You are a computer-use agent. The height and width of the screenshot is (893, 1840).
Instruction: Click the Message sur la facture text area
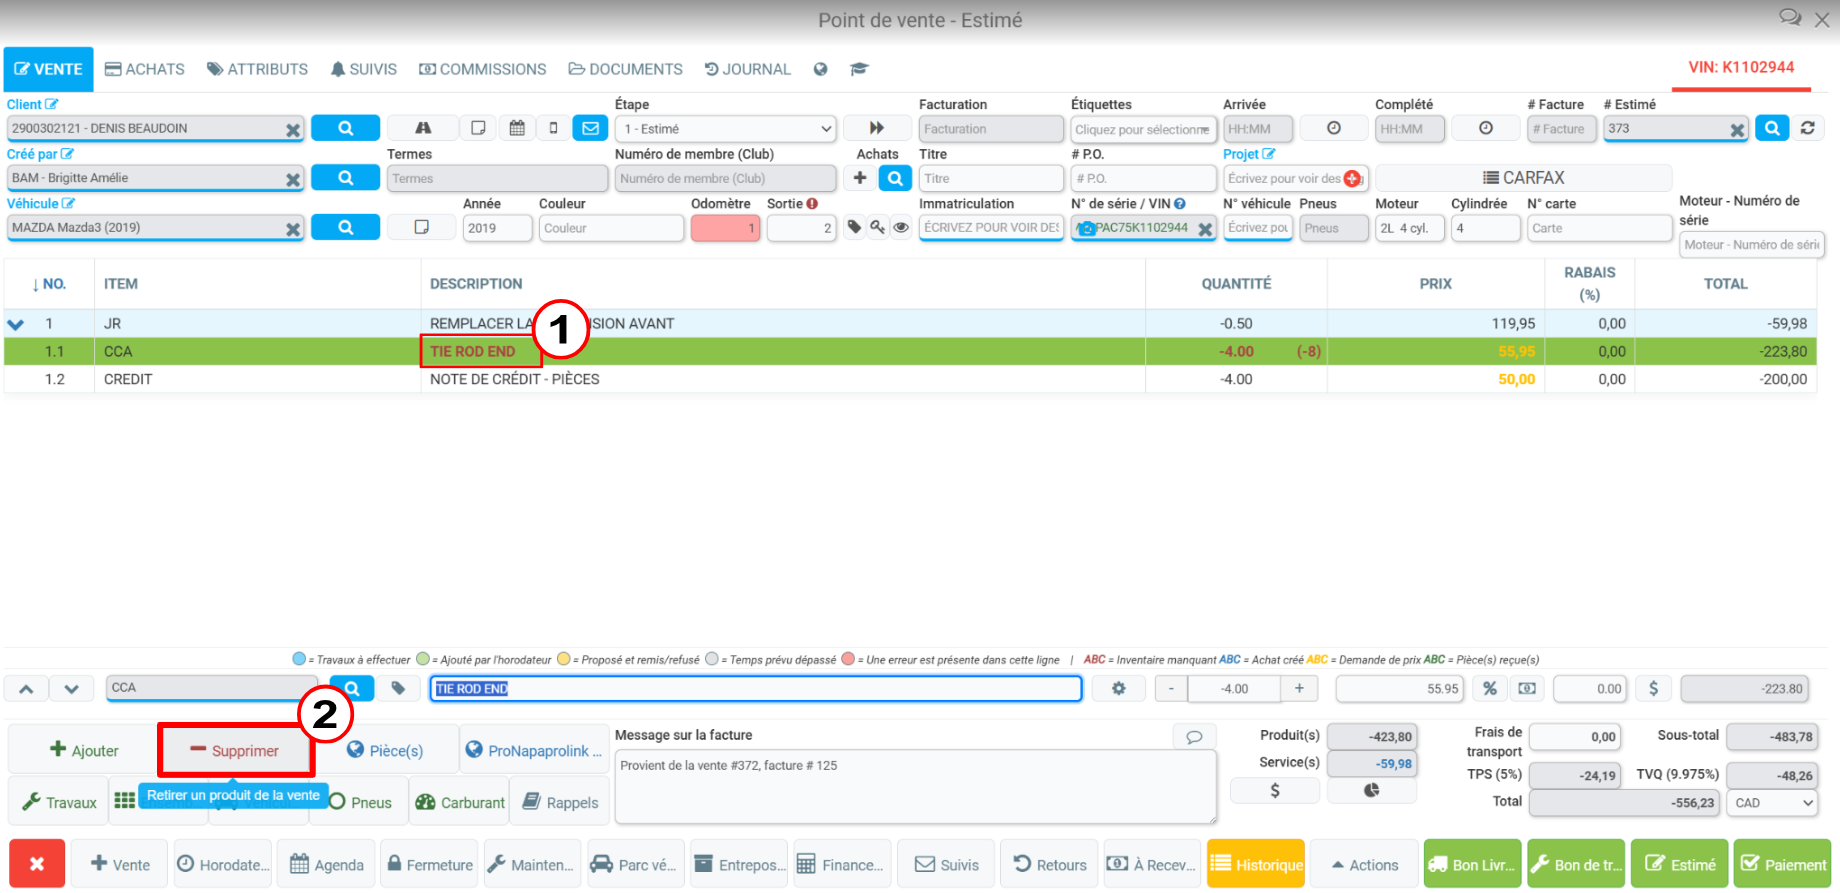[x=915, y=787]
